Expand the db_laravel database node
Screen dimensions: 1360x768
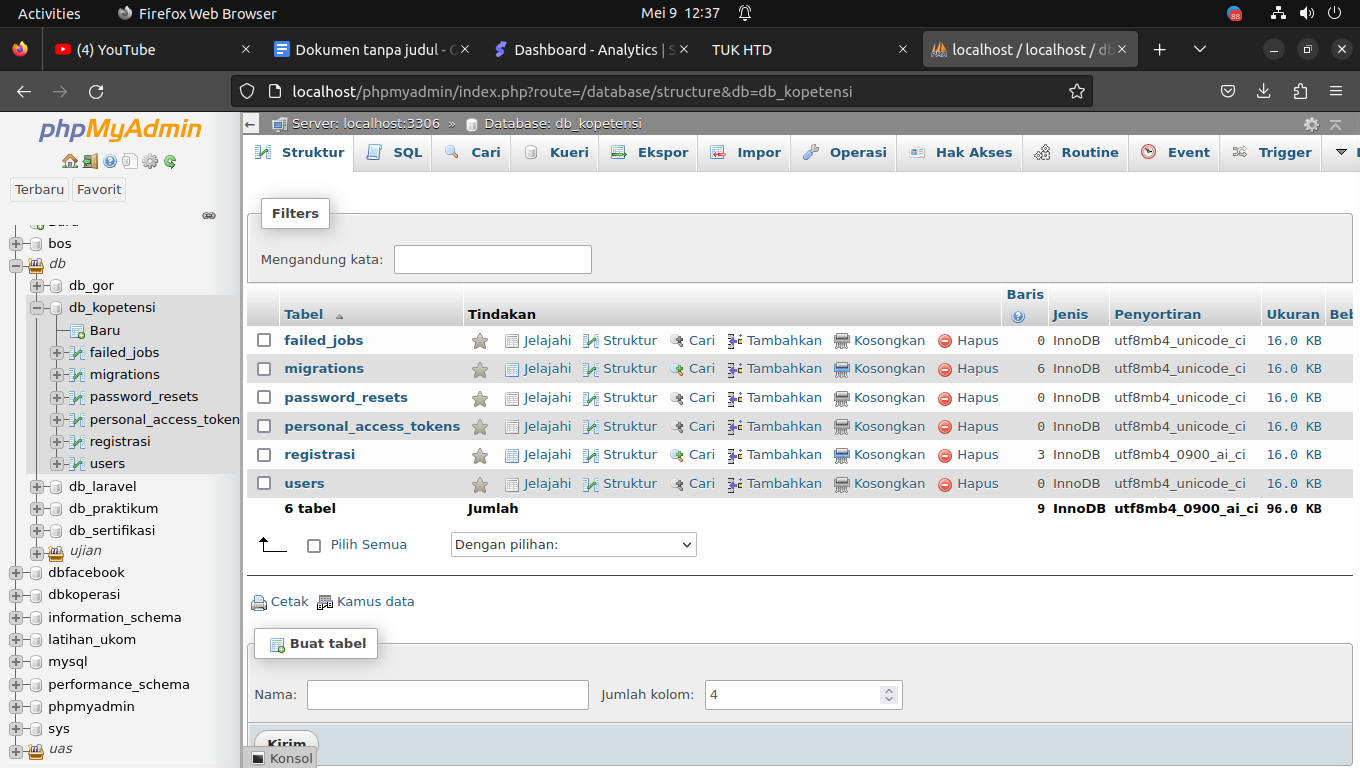click(37, 487)
